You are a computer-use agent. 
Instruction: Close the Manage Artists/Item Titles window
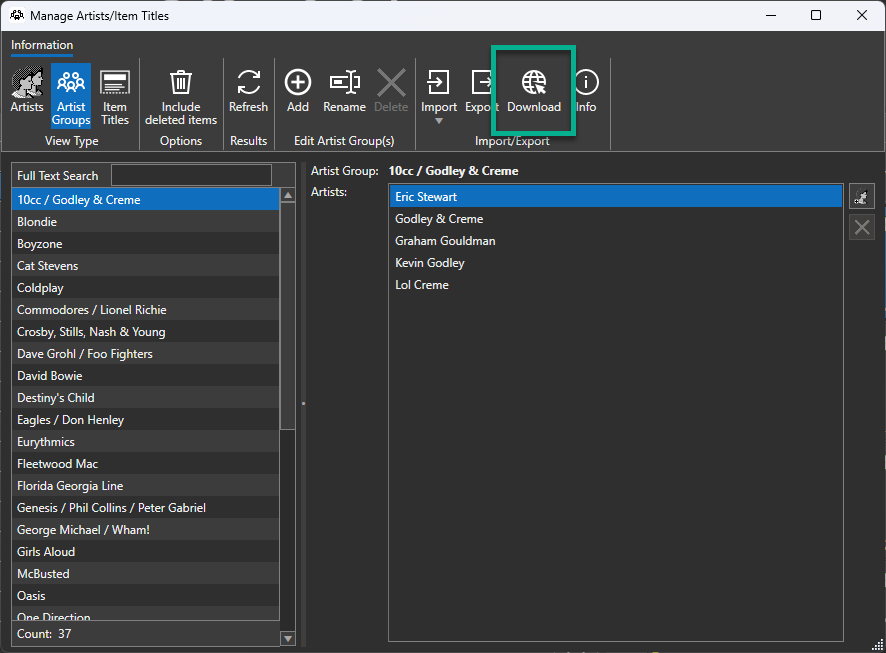(862, 15)
